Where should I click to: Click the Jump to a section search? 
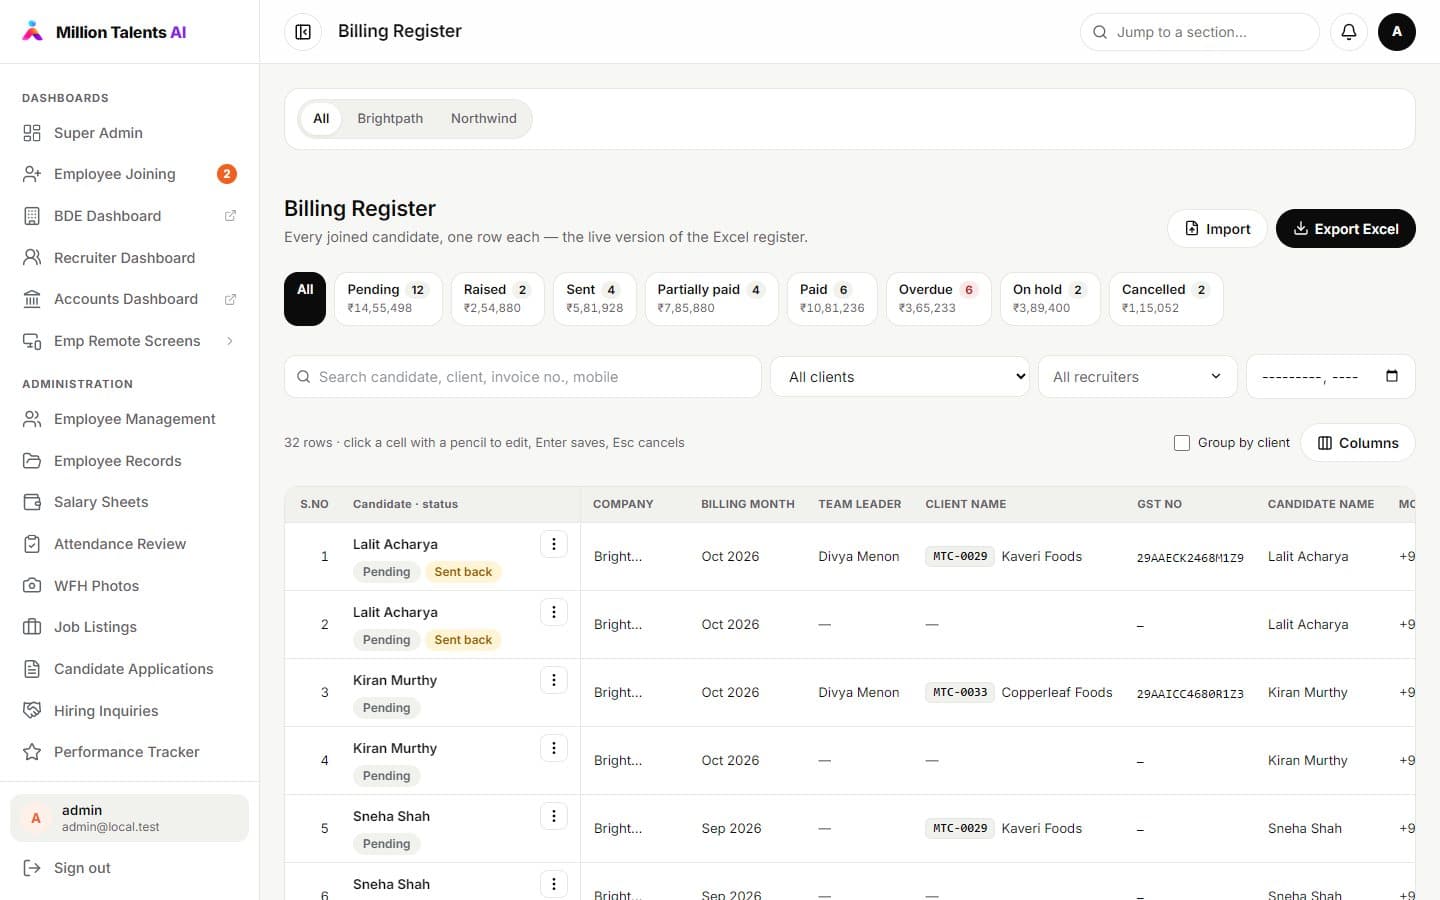1200,32
